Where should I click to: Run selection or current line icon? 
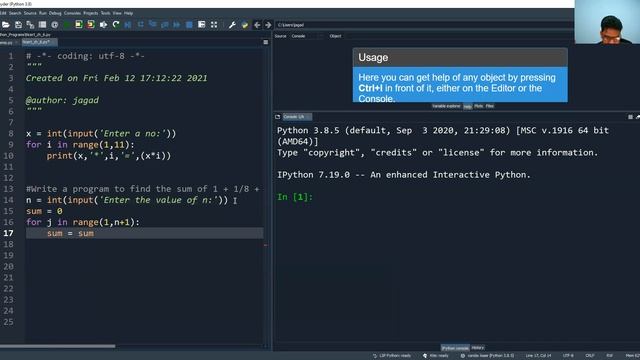click(103, 25)
